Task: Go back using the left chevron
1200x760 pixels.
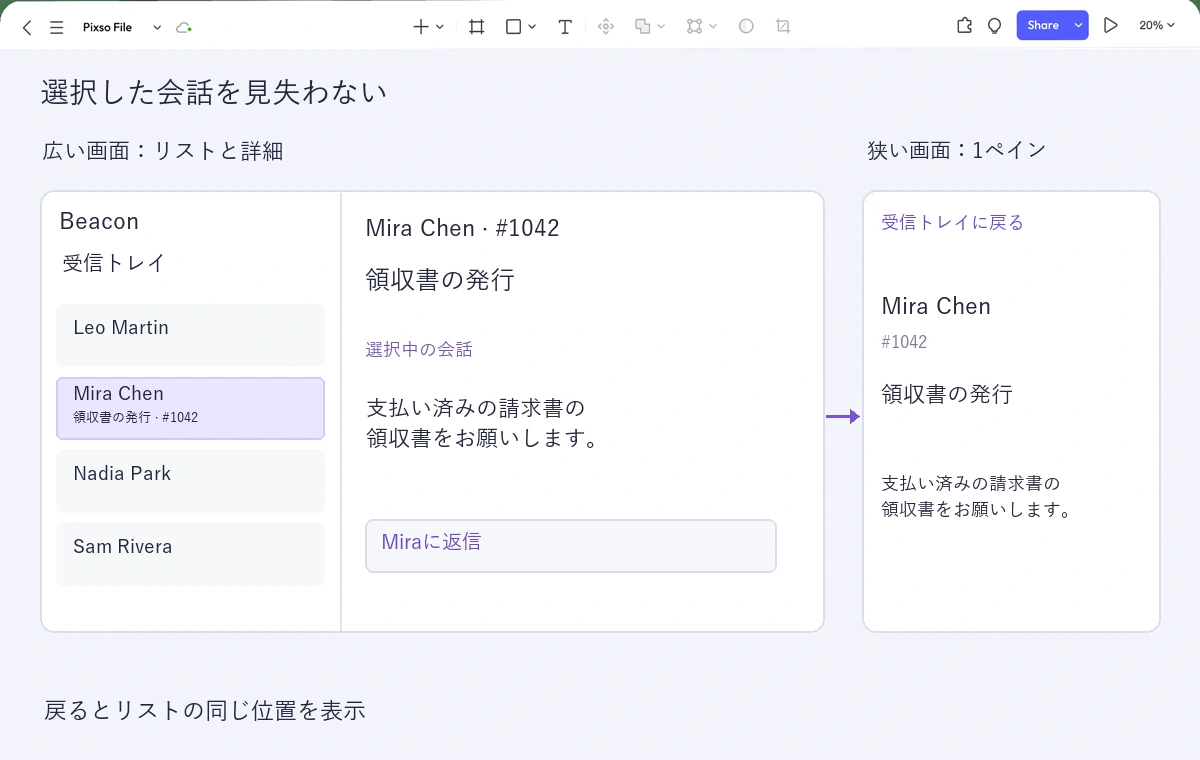Action: pos(27,28)
